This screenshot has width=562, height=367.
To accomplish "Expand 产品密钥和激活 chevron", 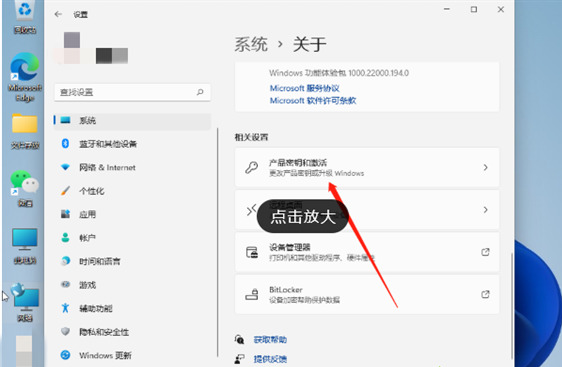I will 485,167.
